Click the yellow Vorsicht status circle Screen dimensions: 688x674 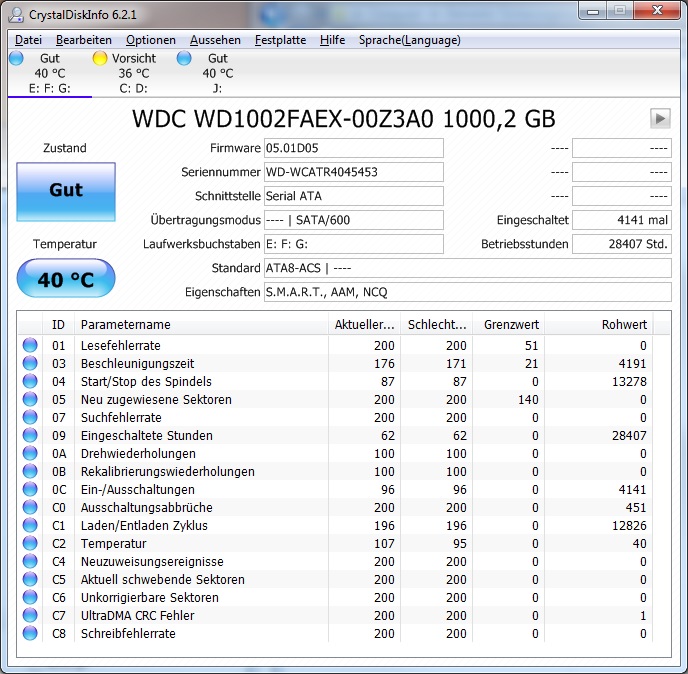pyautogui.click(x=100, y=58)
